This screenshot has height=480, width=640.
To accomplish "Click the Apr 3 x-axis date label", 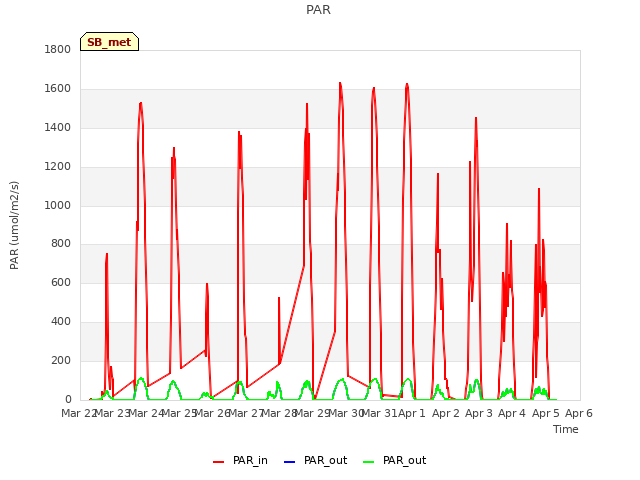I will coord(479,413).
